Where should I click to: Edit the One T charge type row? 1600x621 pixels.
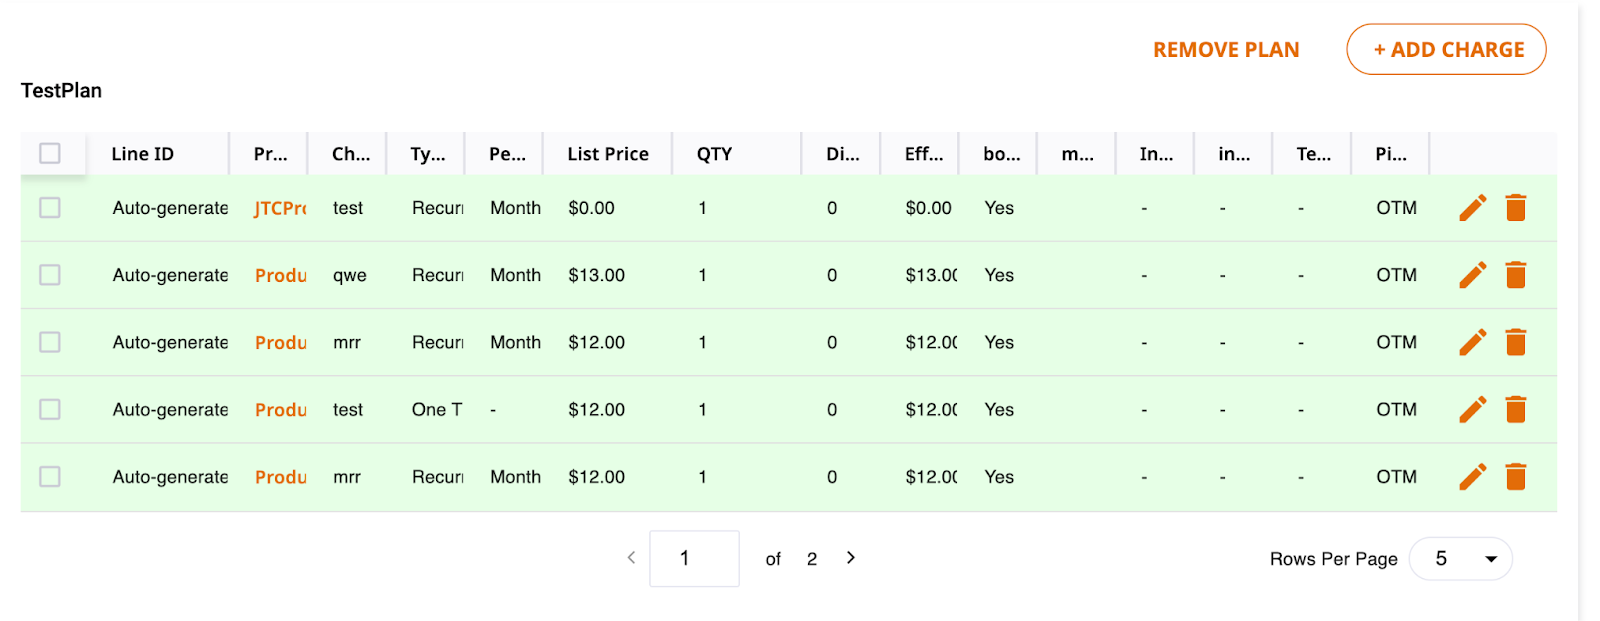(x=1472, y=409)
